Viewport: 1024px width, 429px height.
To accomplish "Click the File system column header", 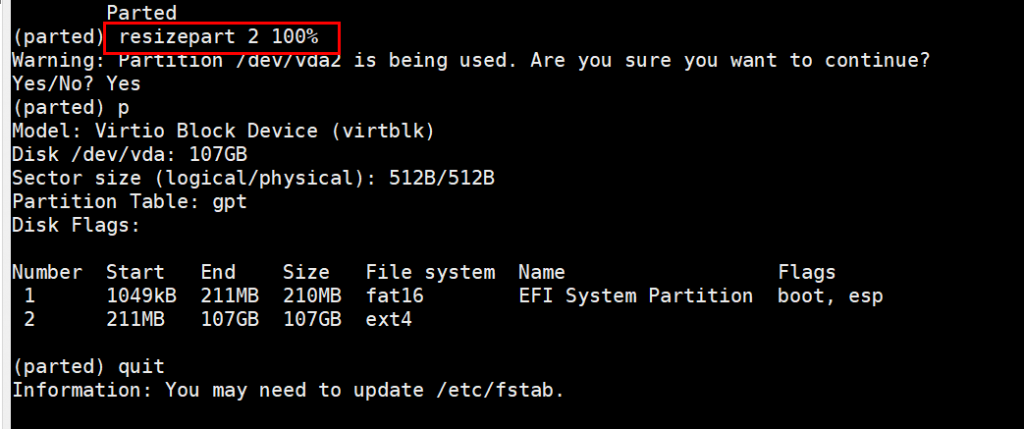I will pyautogui.click(x=430, y=272).
